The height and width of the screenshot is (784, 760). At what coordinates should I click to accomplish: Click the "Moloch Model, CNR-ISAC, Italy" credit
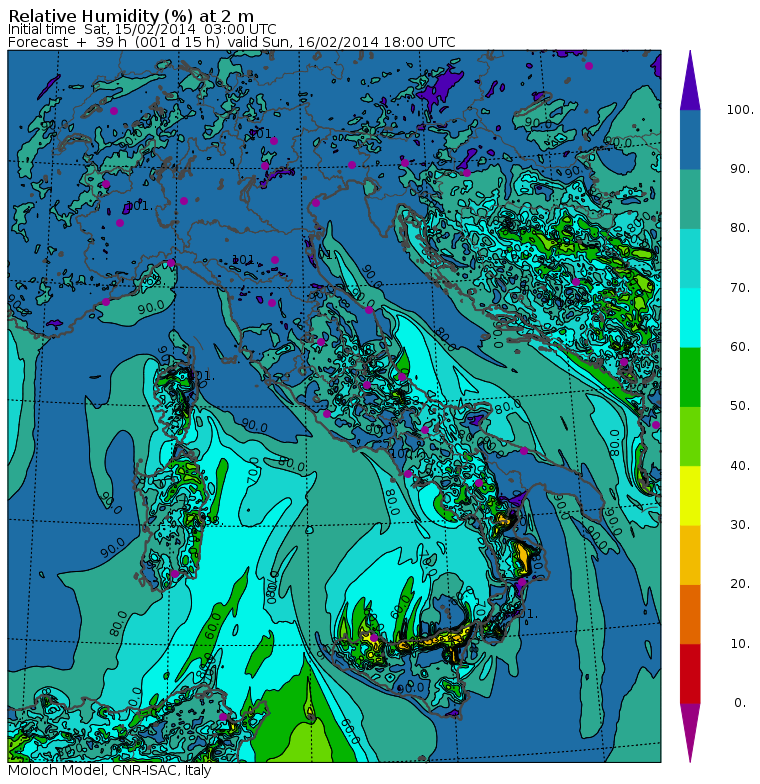click(x=110, y=770)
